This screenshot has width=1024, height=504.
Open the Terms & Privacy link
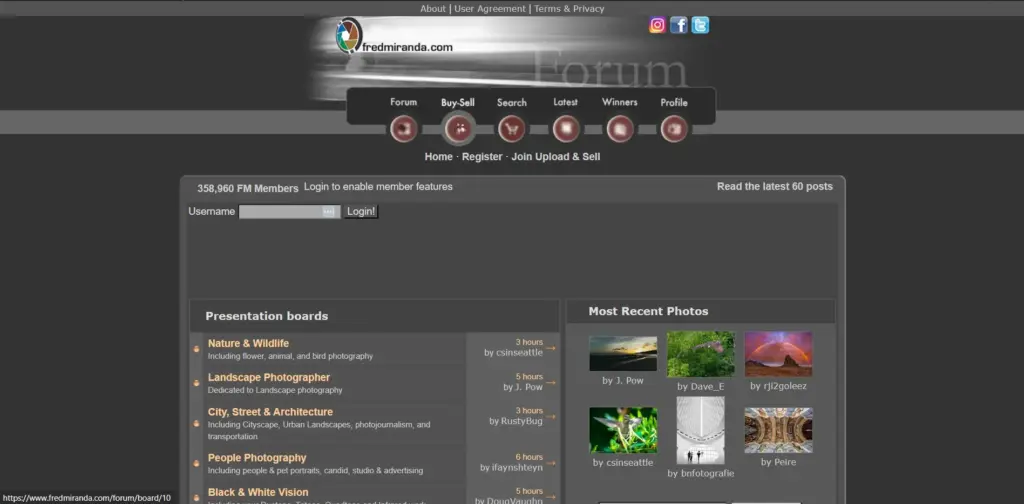[x=569, y=8]
